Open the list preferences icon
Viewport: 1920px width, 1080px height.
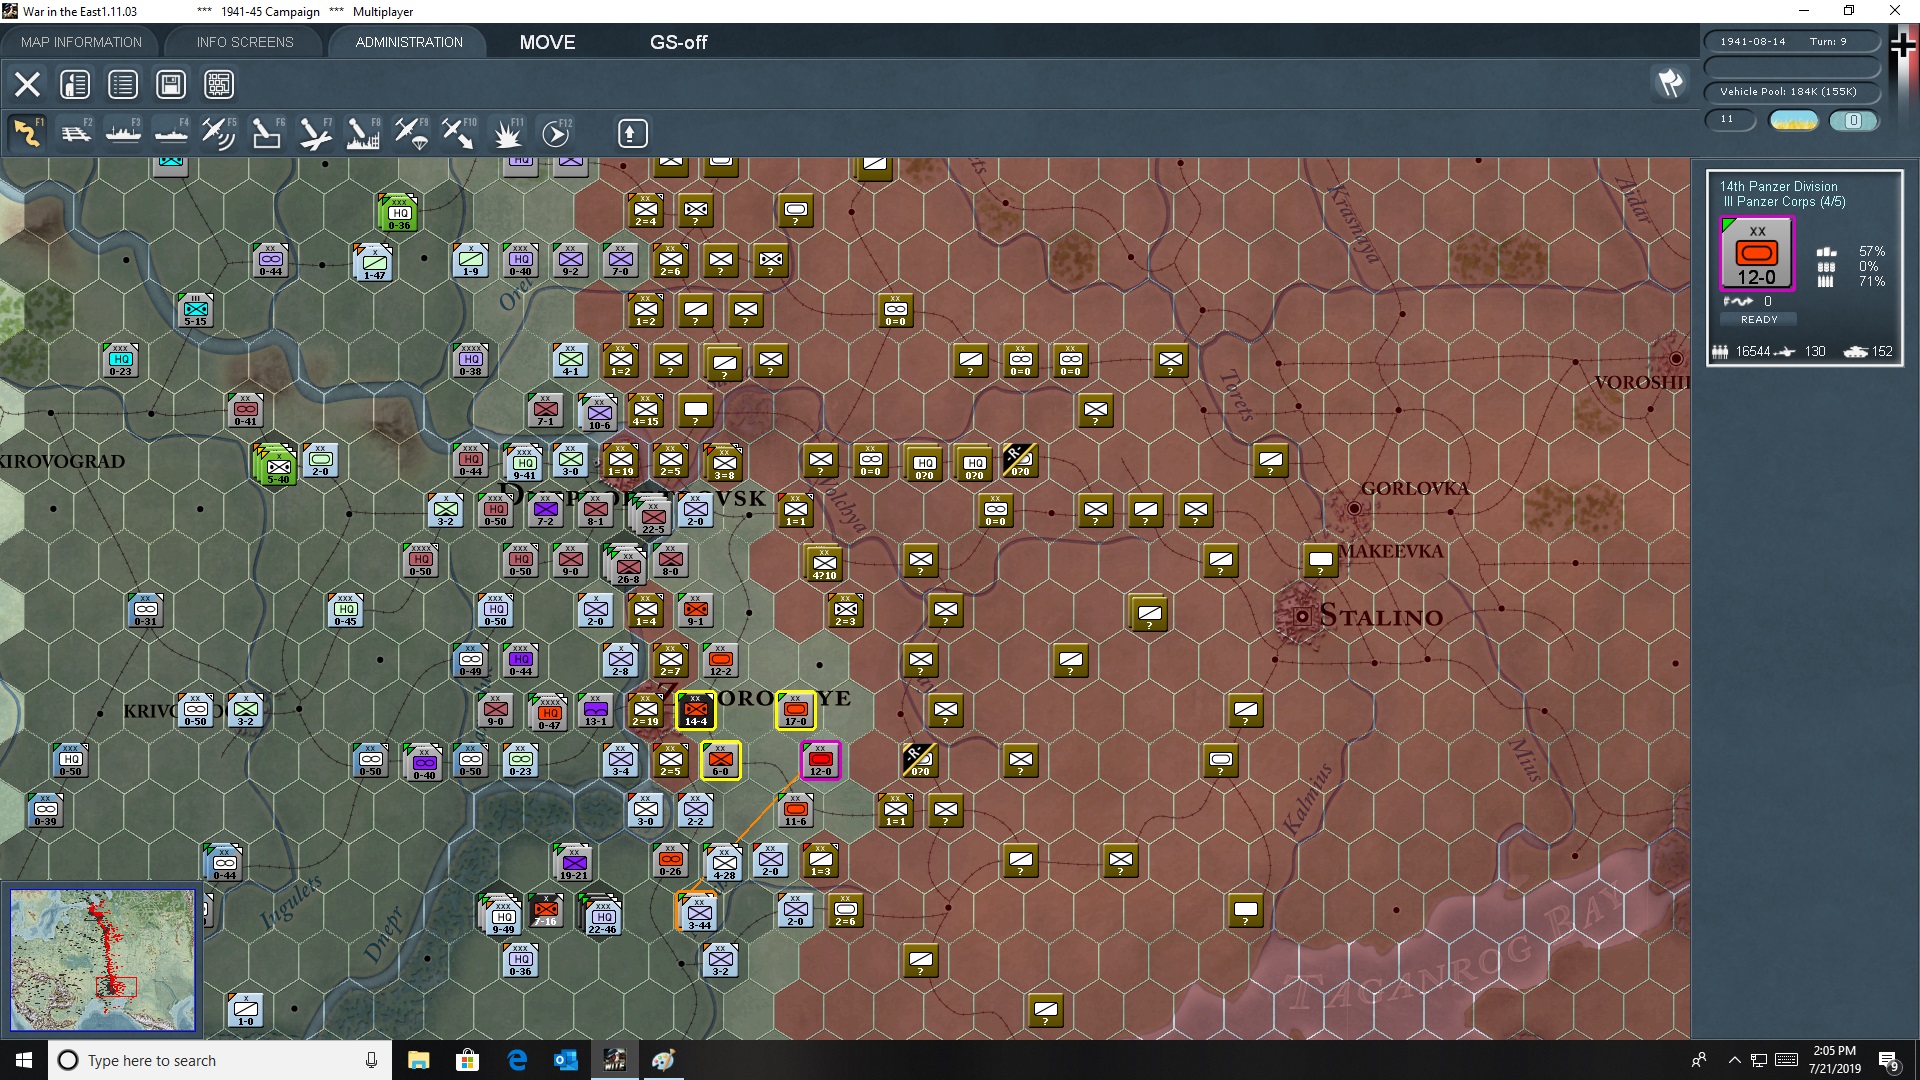pos(123,84)
